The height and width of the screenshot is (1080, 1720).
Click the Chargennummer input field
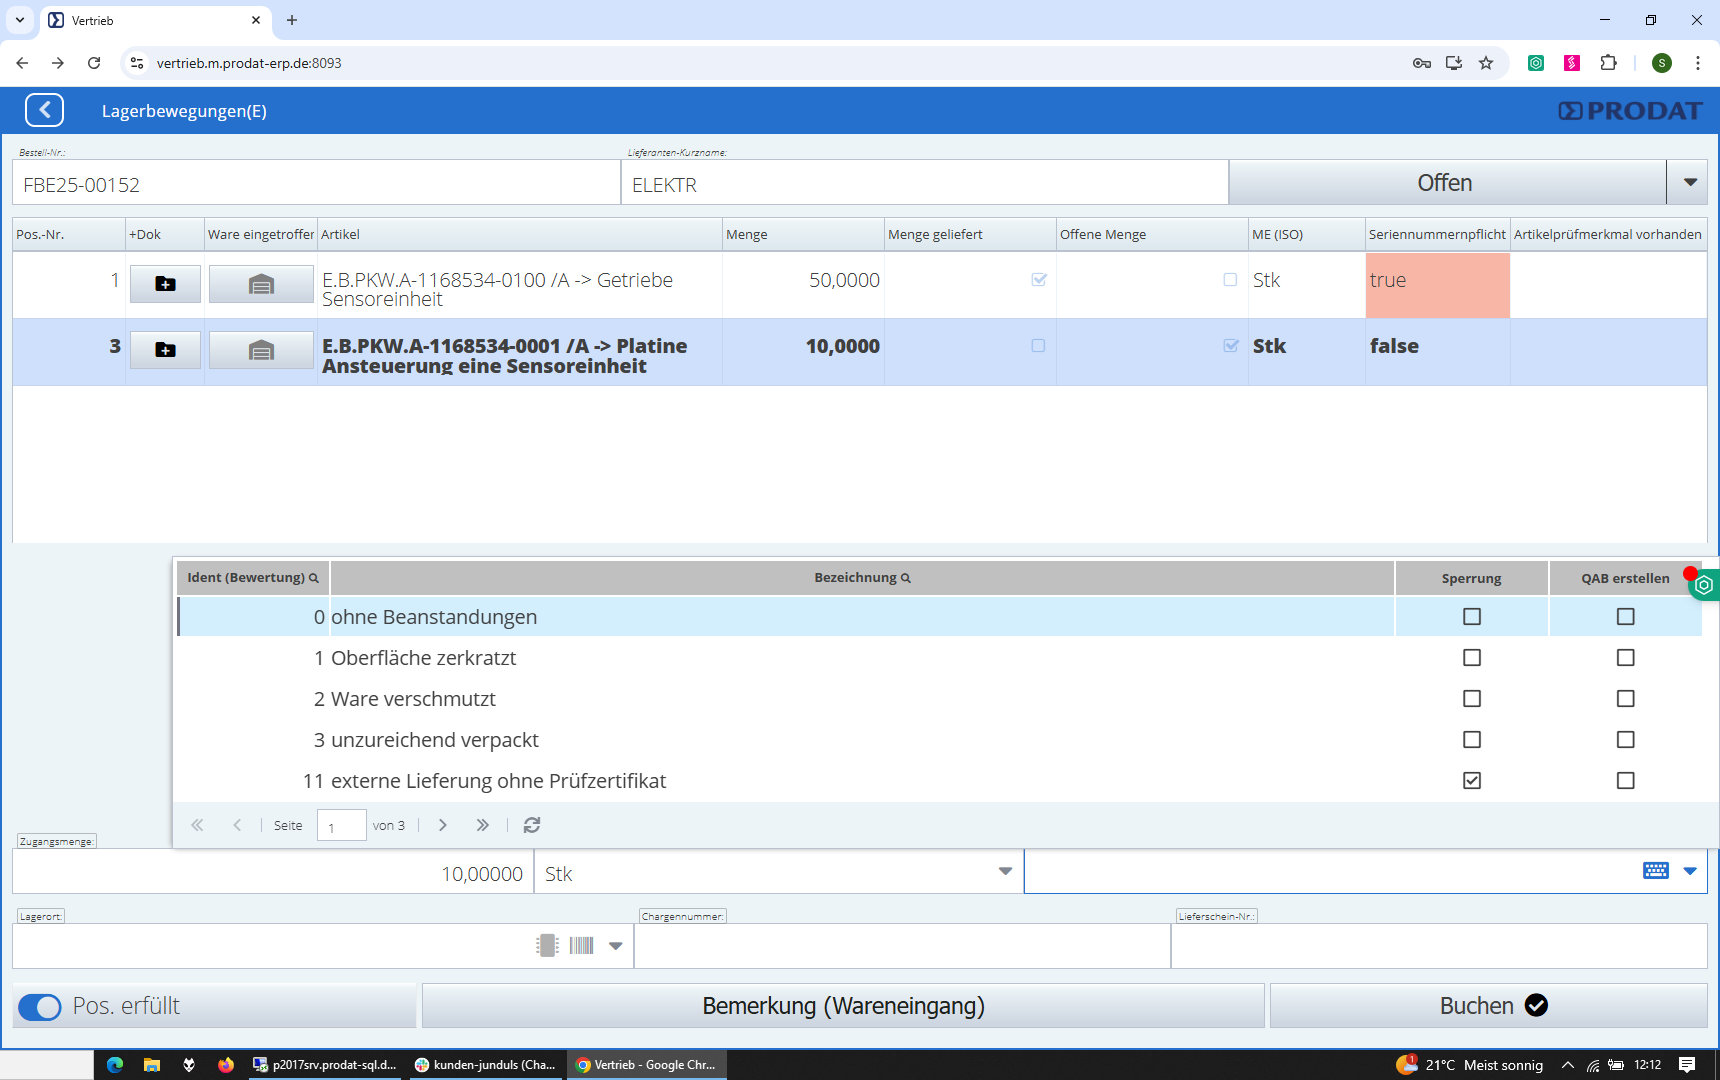pos(901,947)
